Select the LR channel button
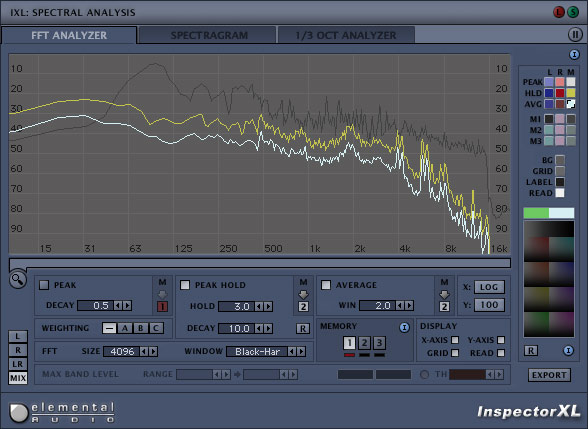This screenshot has width=588, height=429. [x=18, y=364]
